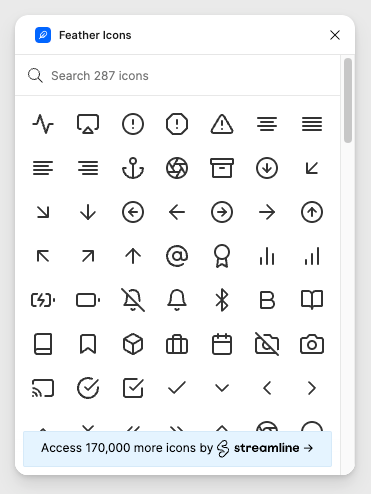Focus the Search 287 icons field
The width and height of the screenshot is (371, 494).
point(178,76)
